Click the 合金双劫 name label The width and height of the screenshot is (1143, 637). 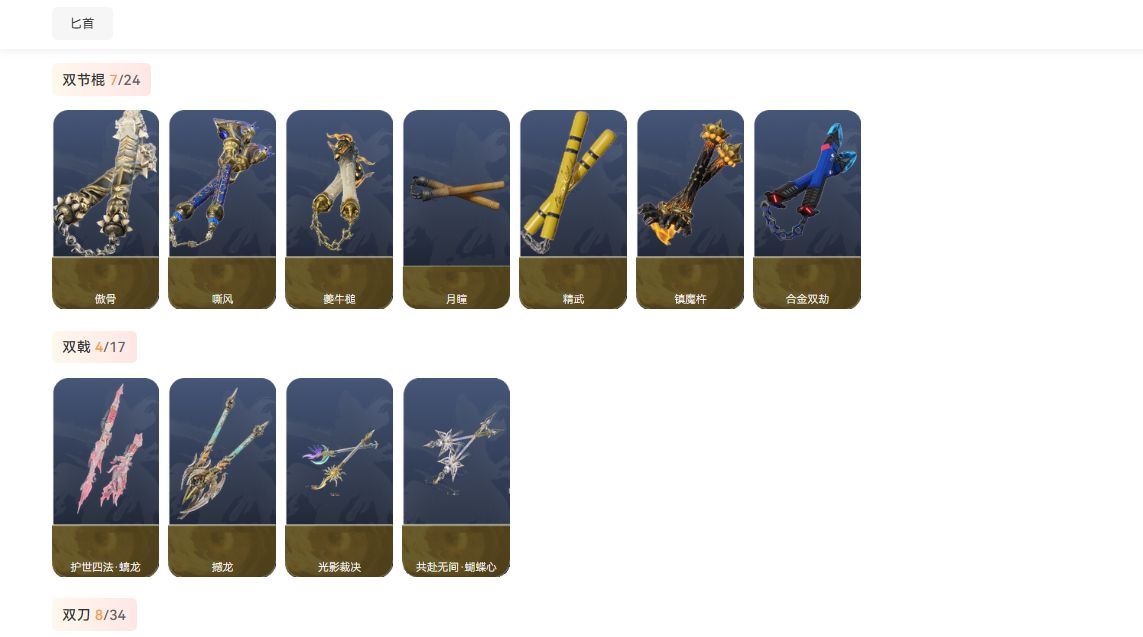point(807,299)
